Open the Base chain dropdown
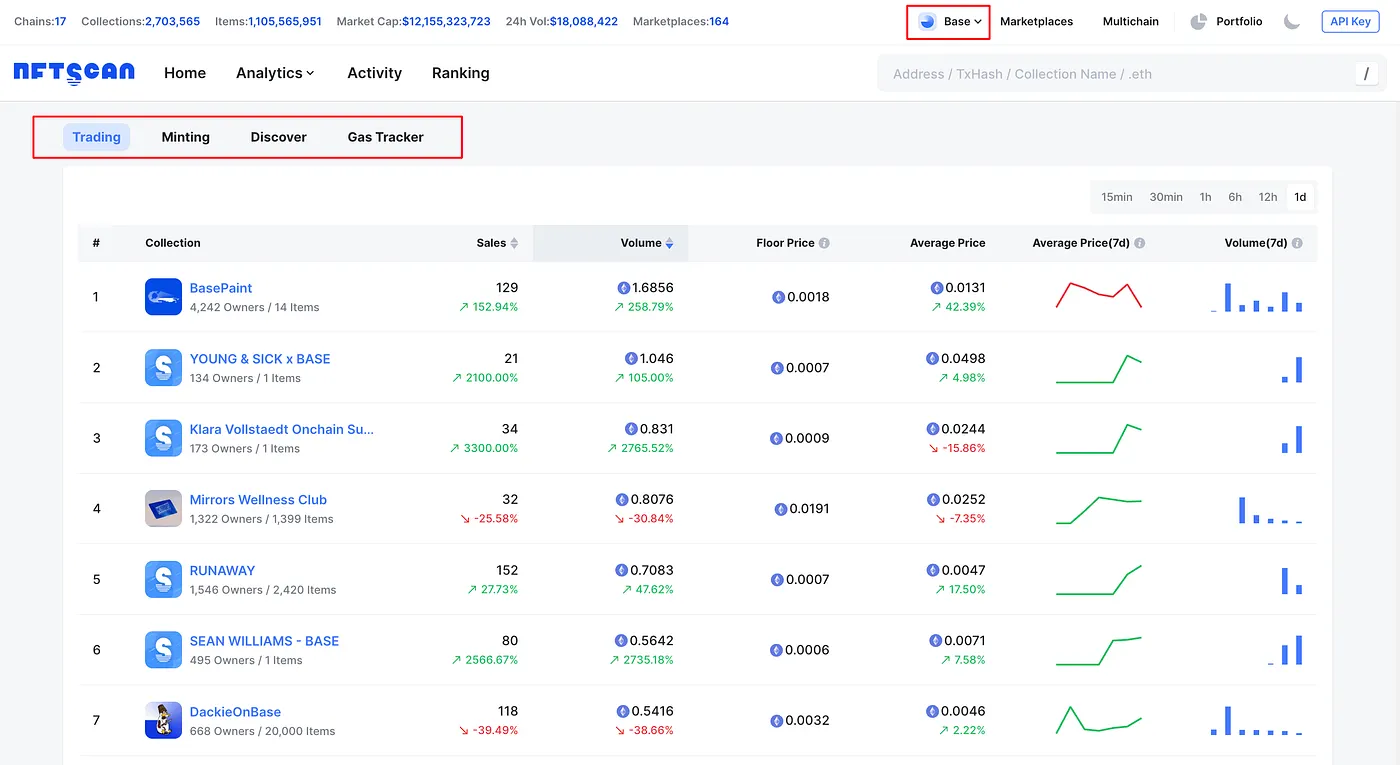This screenshot has width=1400, height=765. point(949,21)
